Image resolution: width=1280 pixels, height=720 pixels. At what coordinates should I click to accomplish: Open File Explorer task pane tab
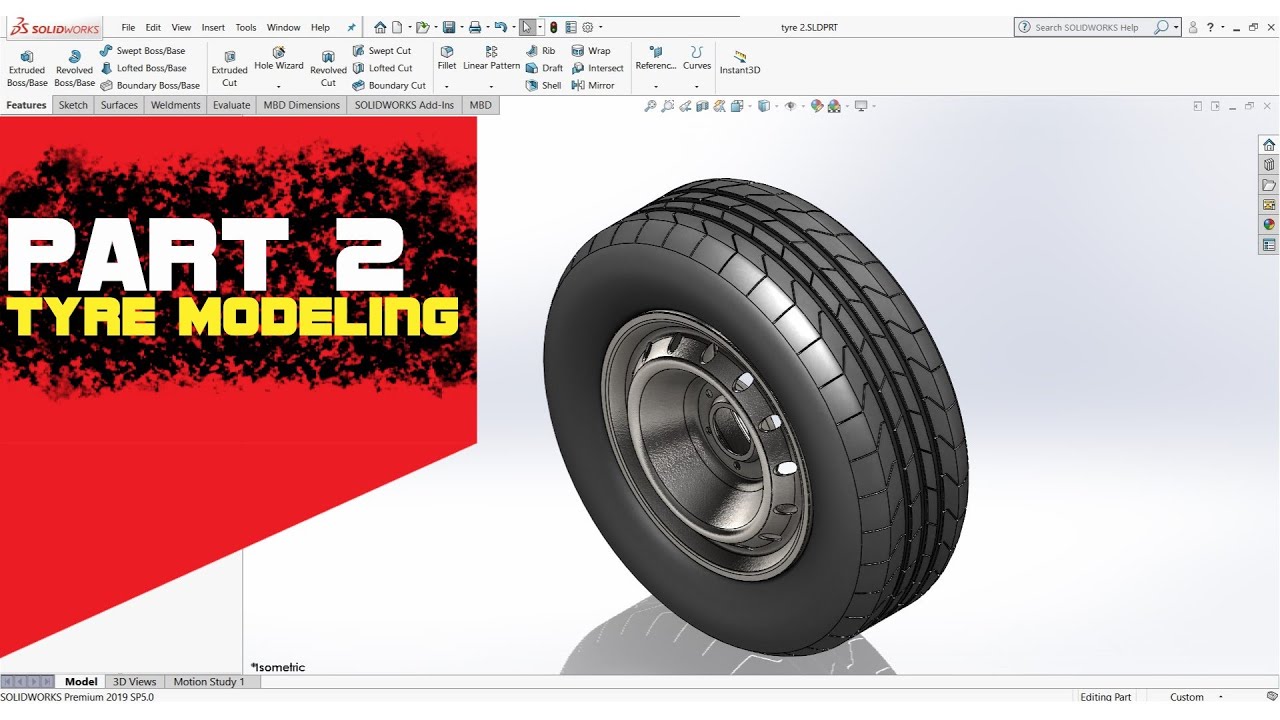pos(1269,185)
